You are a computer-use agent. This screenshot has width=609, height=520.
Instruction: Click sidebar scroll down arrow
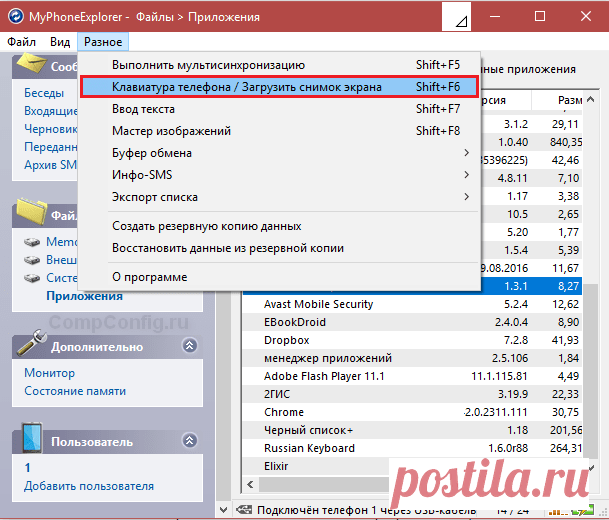(x=223, y=509)
